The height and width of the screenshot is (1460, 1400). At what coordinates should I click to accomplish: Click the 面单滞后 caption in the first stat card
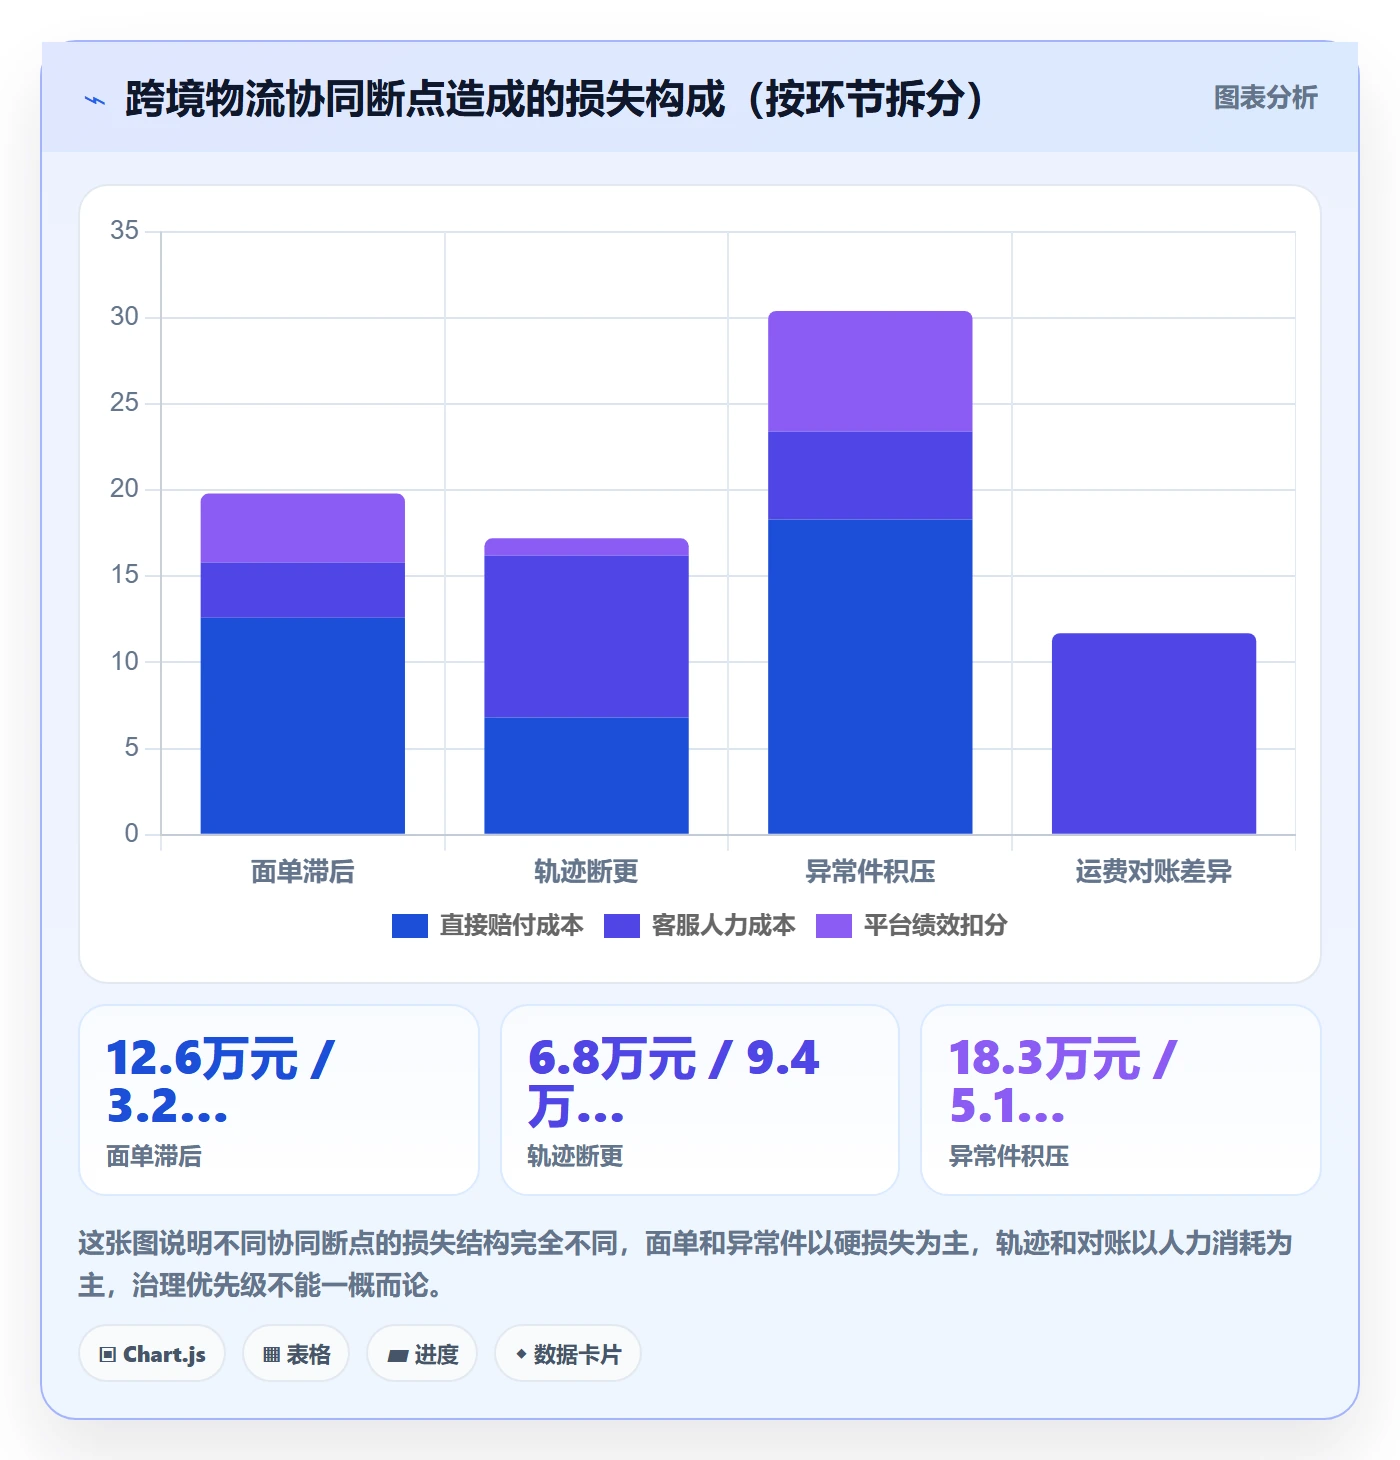coord(154,1157)
